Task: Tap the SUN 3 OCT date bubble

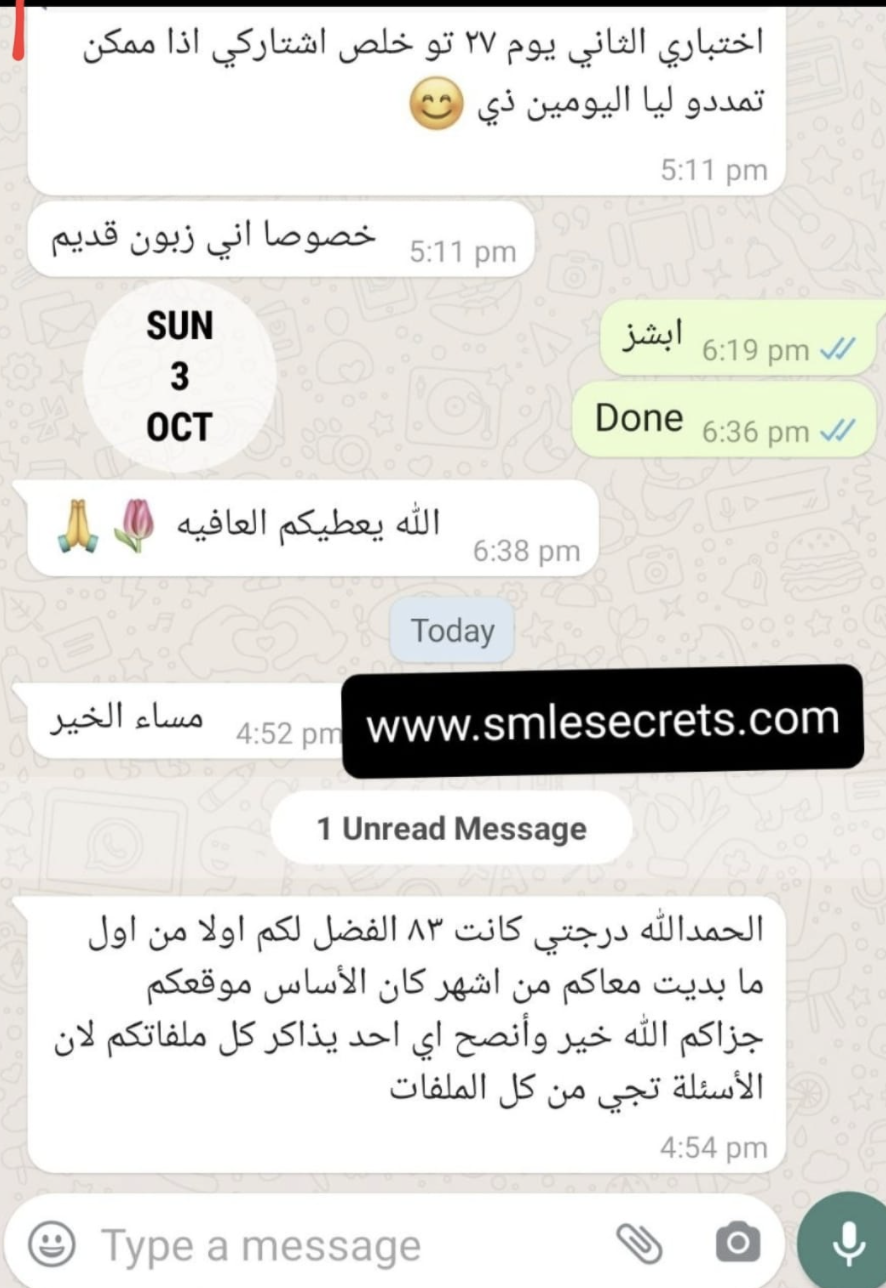Action: (179, 377)
